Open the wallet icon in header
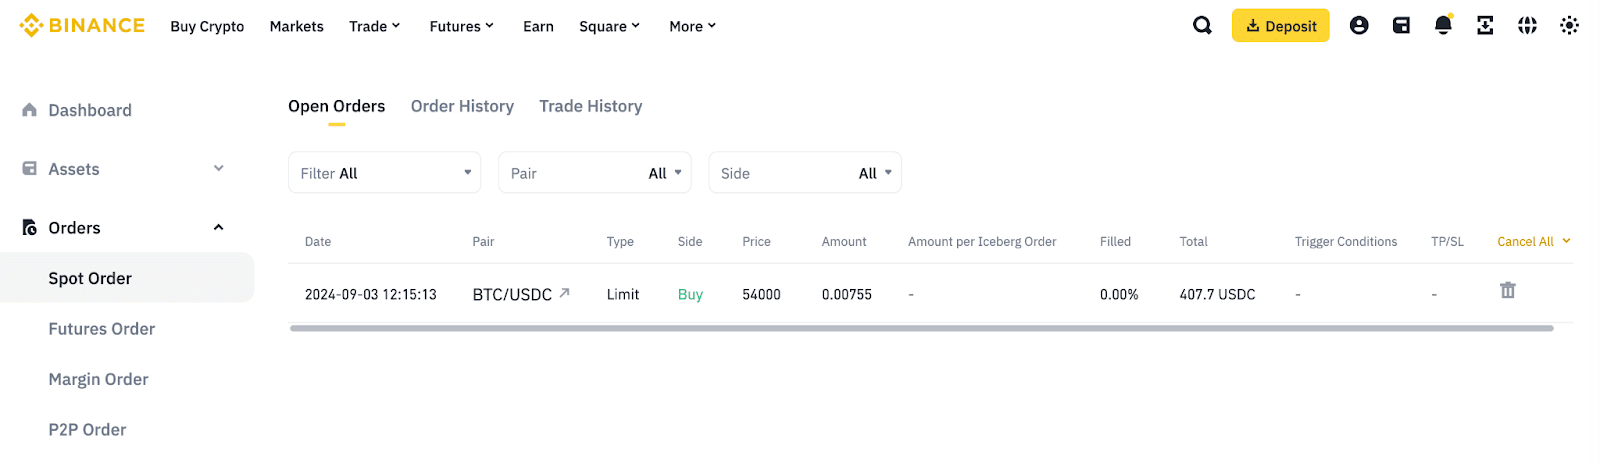Viewport: 1600px width, 463px height. 1401,26
